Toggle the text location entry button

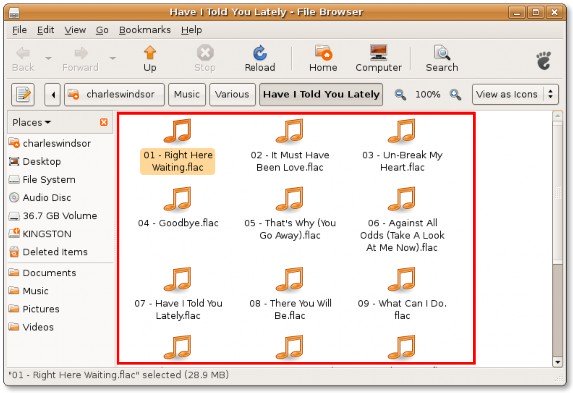[x=23, y=95]
